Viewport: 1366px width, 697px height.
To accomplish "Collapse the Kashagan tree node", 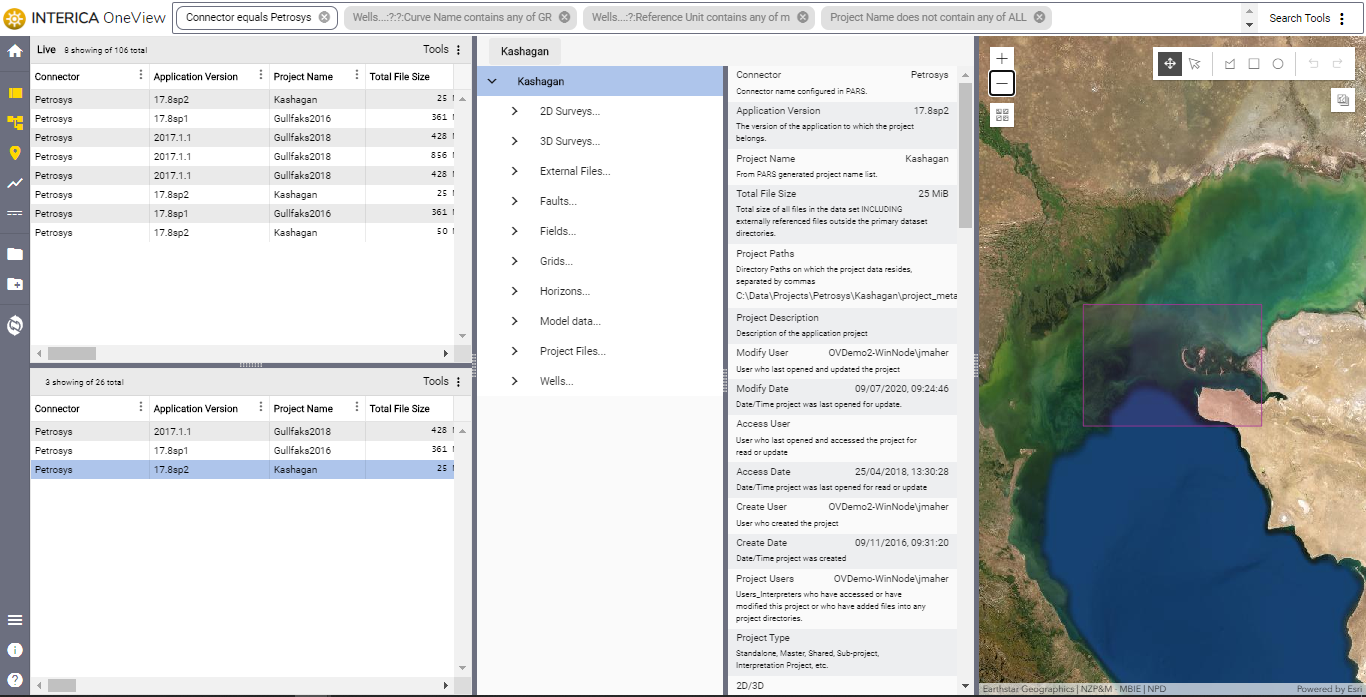I will point(492,82).
